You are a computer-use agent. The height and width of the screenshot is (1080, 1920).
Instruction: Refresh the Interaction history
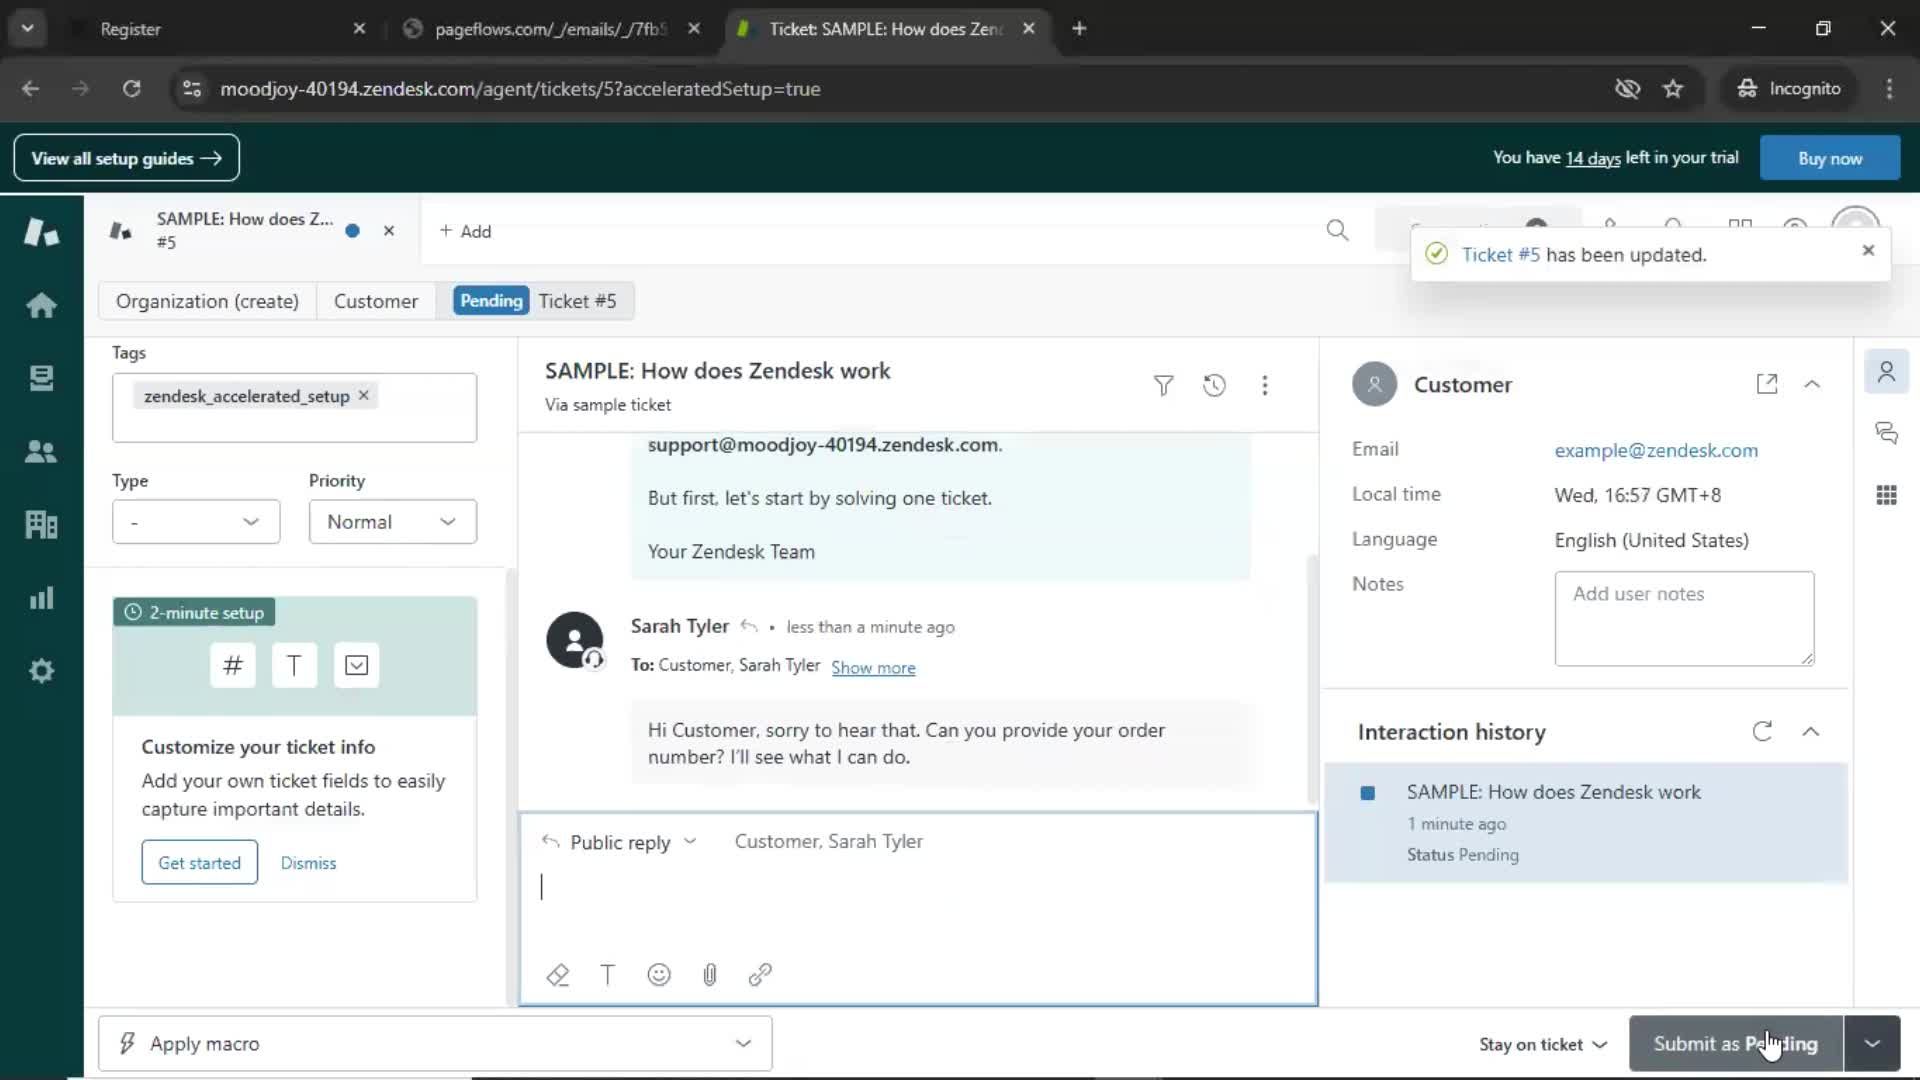[1762, 731]
